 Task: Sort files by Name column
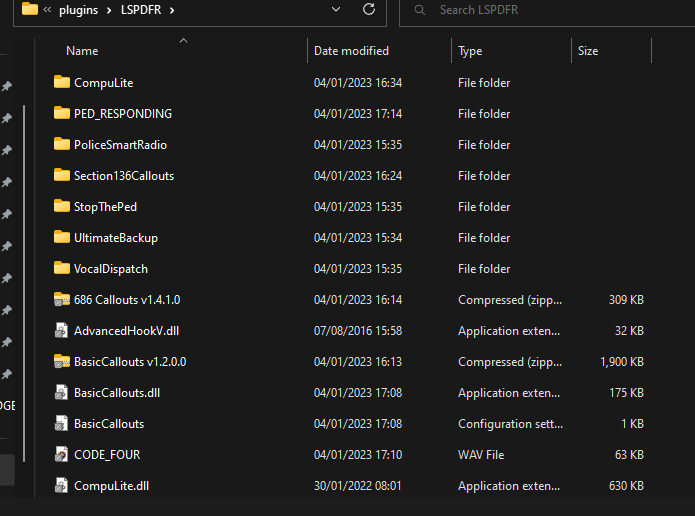coord(82,51)
